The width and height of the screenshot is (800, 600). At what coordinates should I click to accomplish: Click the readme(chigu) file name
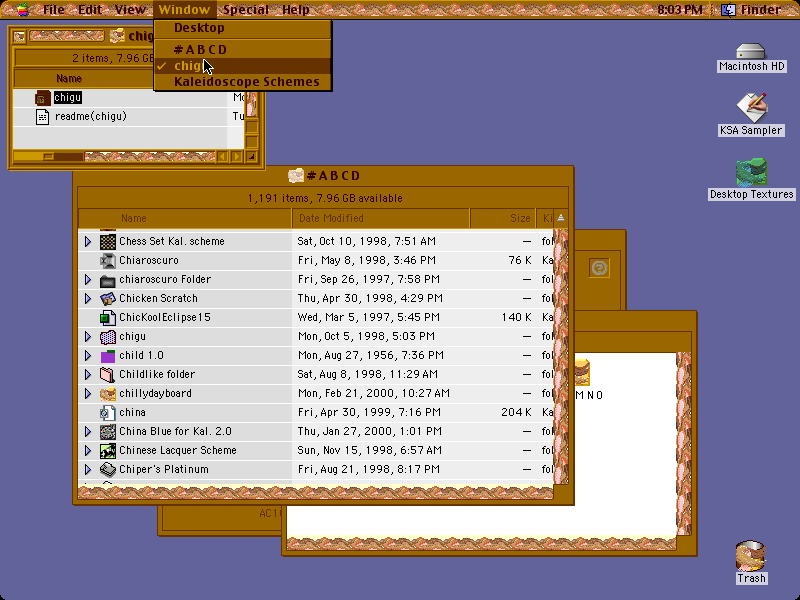[91, 116]
